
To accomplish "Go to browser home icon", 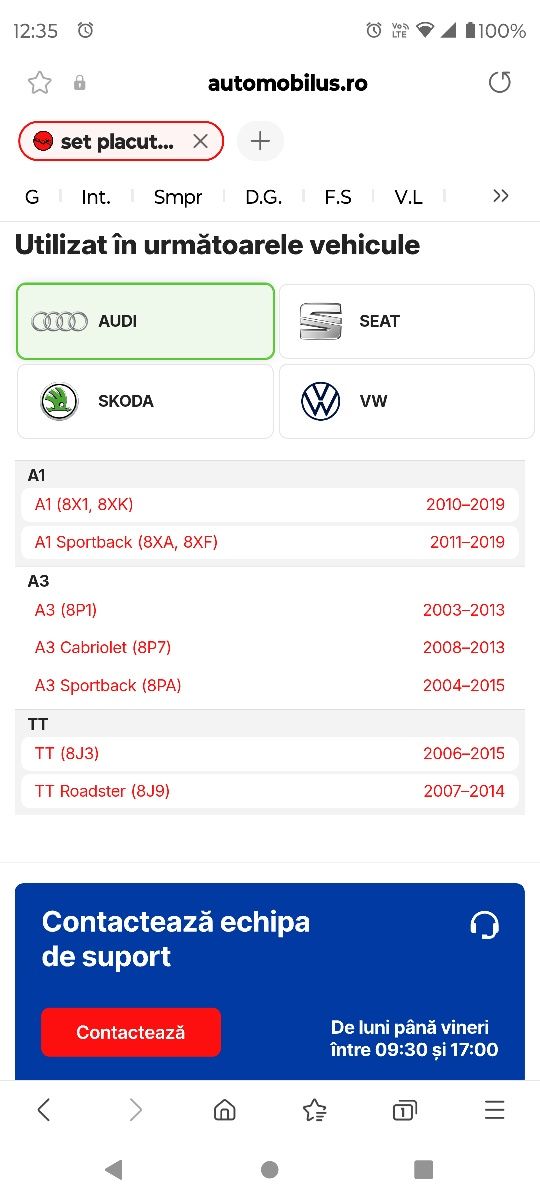I will [225, 1110].
